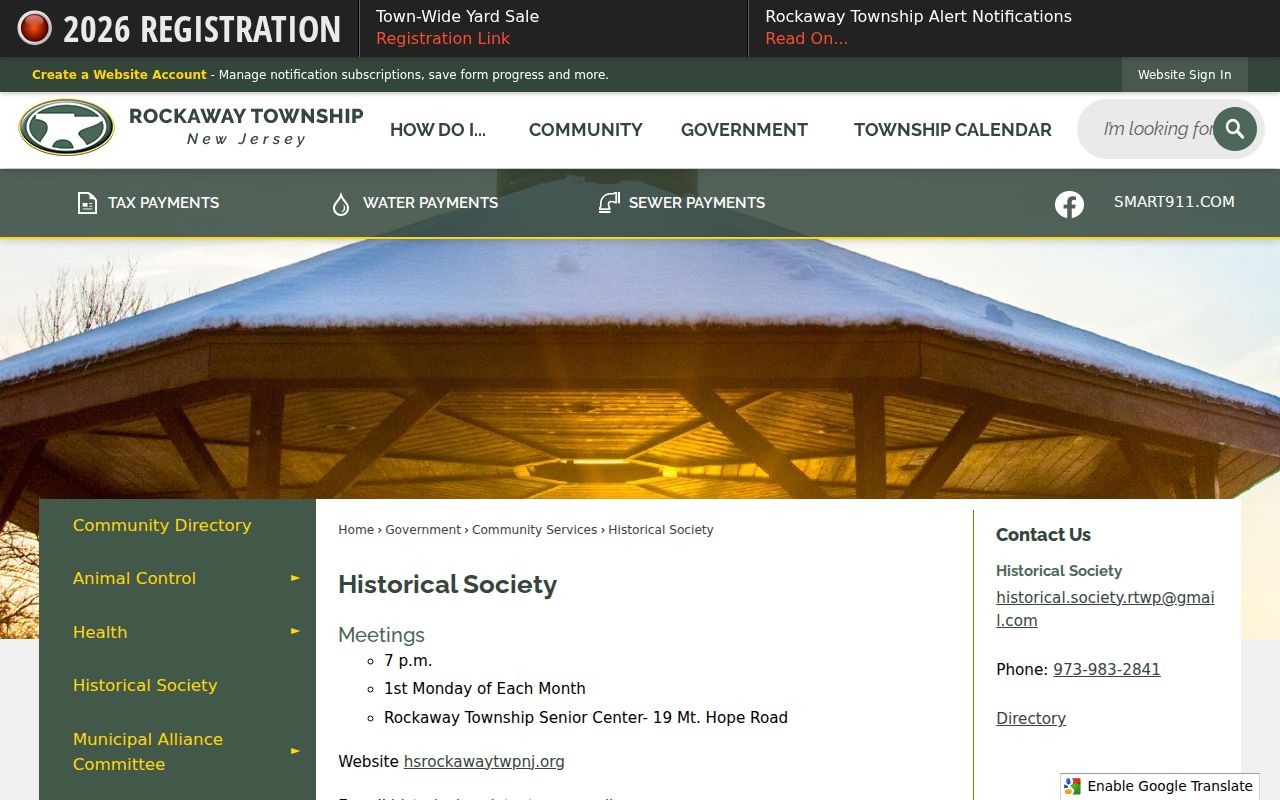1280x800 pixels.
Task: Select Community Directory in the sidebar
Action: pos(162,525)
